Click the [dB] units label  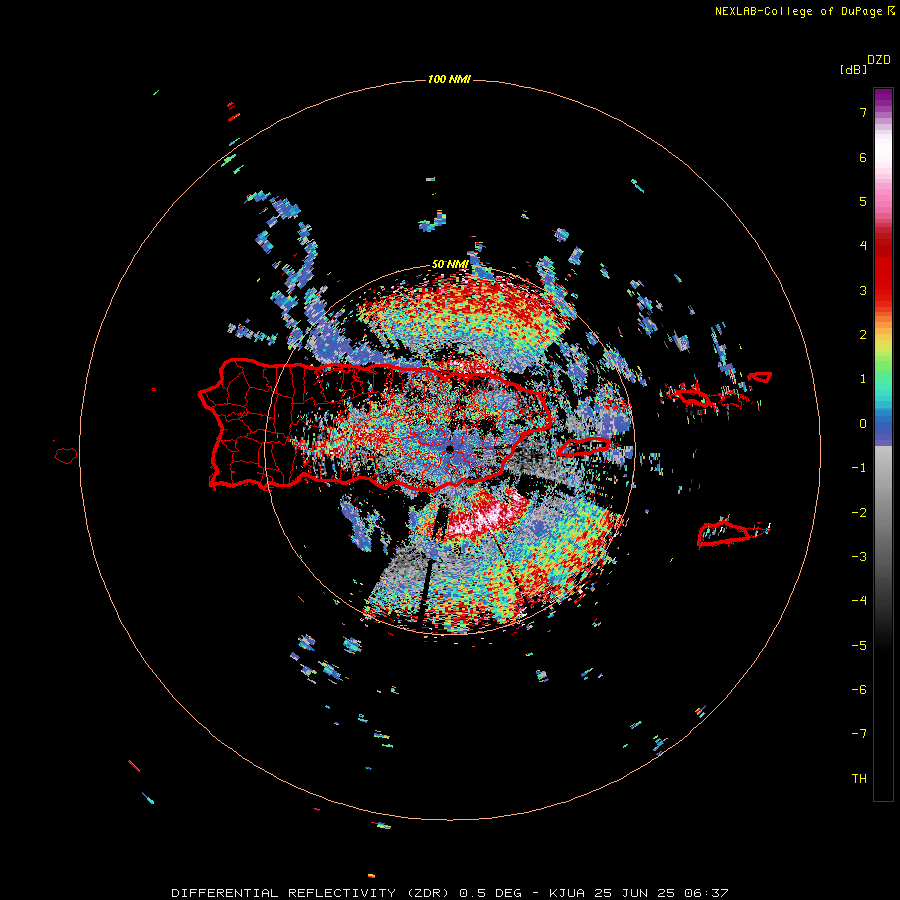[854, 70]
